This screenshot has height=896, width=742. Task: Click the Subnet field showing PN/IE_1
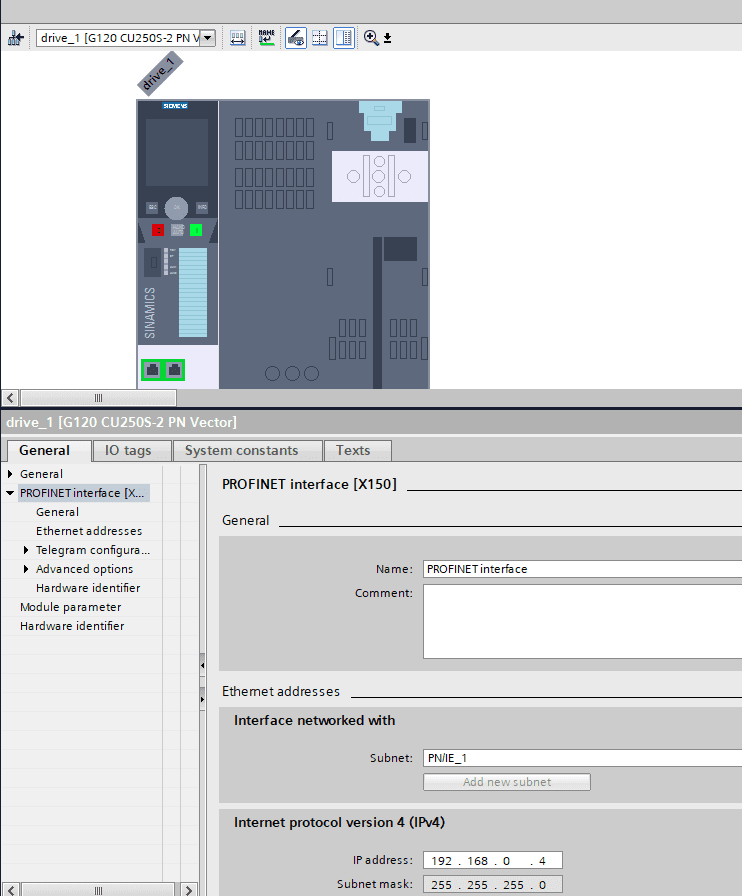[x=582, y=758]
